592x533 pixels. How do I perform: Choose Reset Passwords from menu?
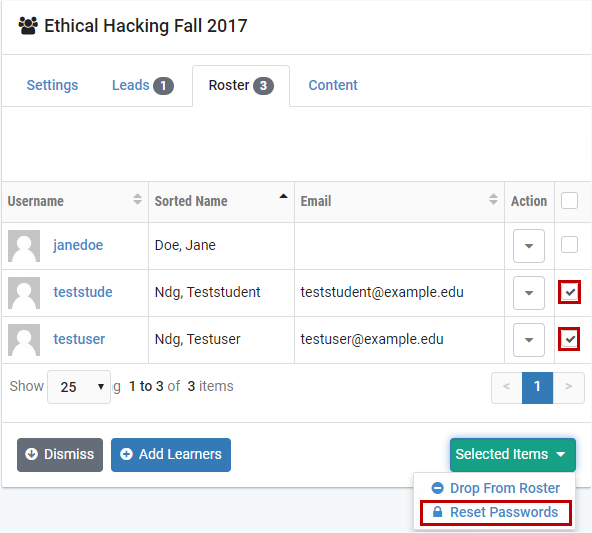click(496, 512)
